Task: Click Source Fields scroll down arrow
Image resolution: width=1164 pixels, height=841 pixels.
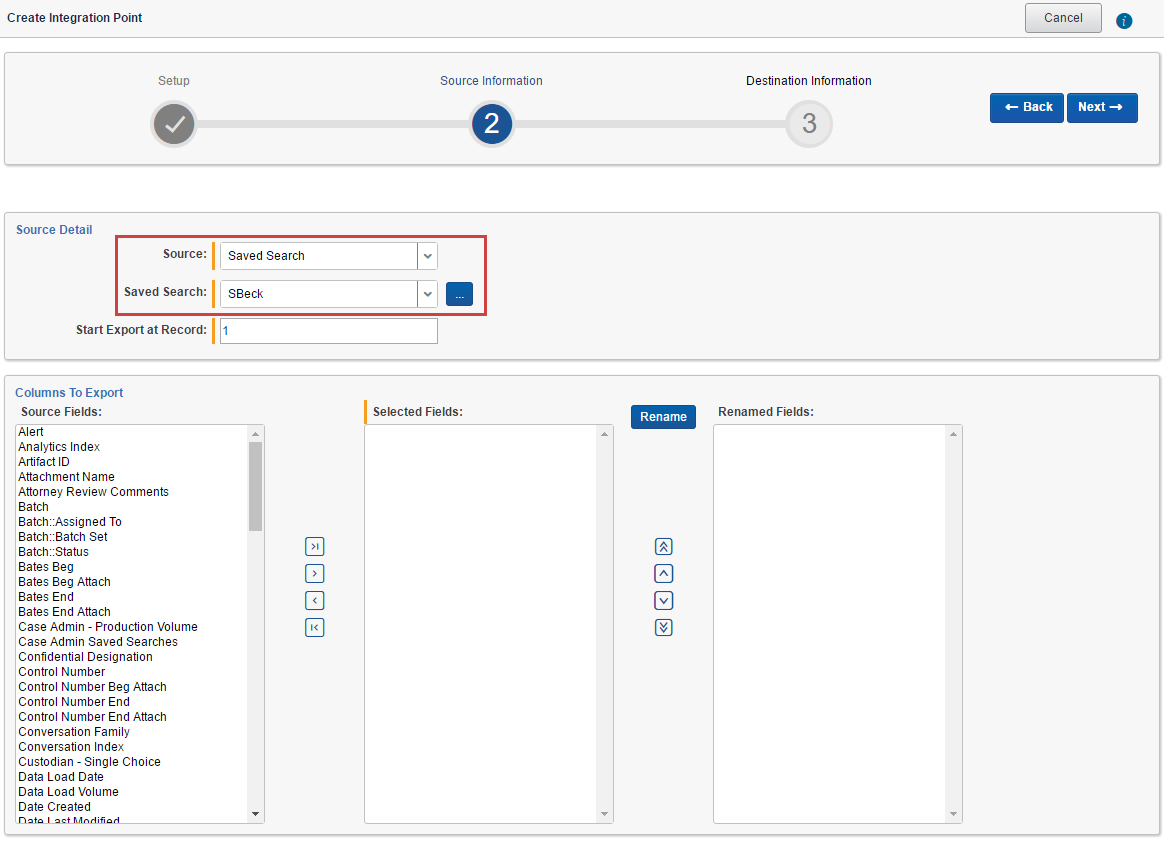Action: 255,814
